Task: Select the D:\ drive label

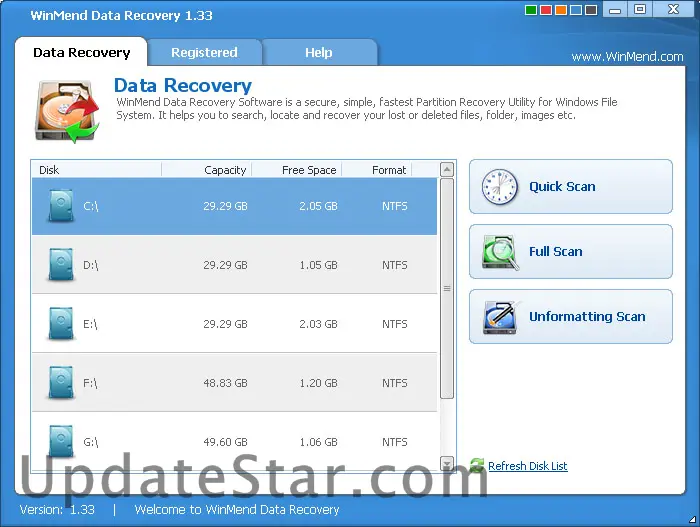Action: click(x=91, y=265)
